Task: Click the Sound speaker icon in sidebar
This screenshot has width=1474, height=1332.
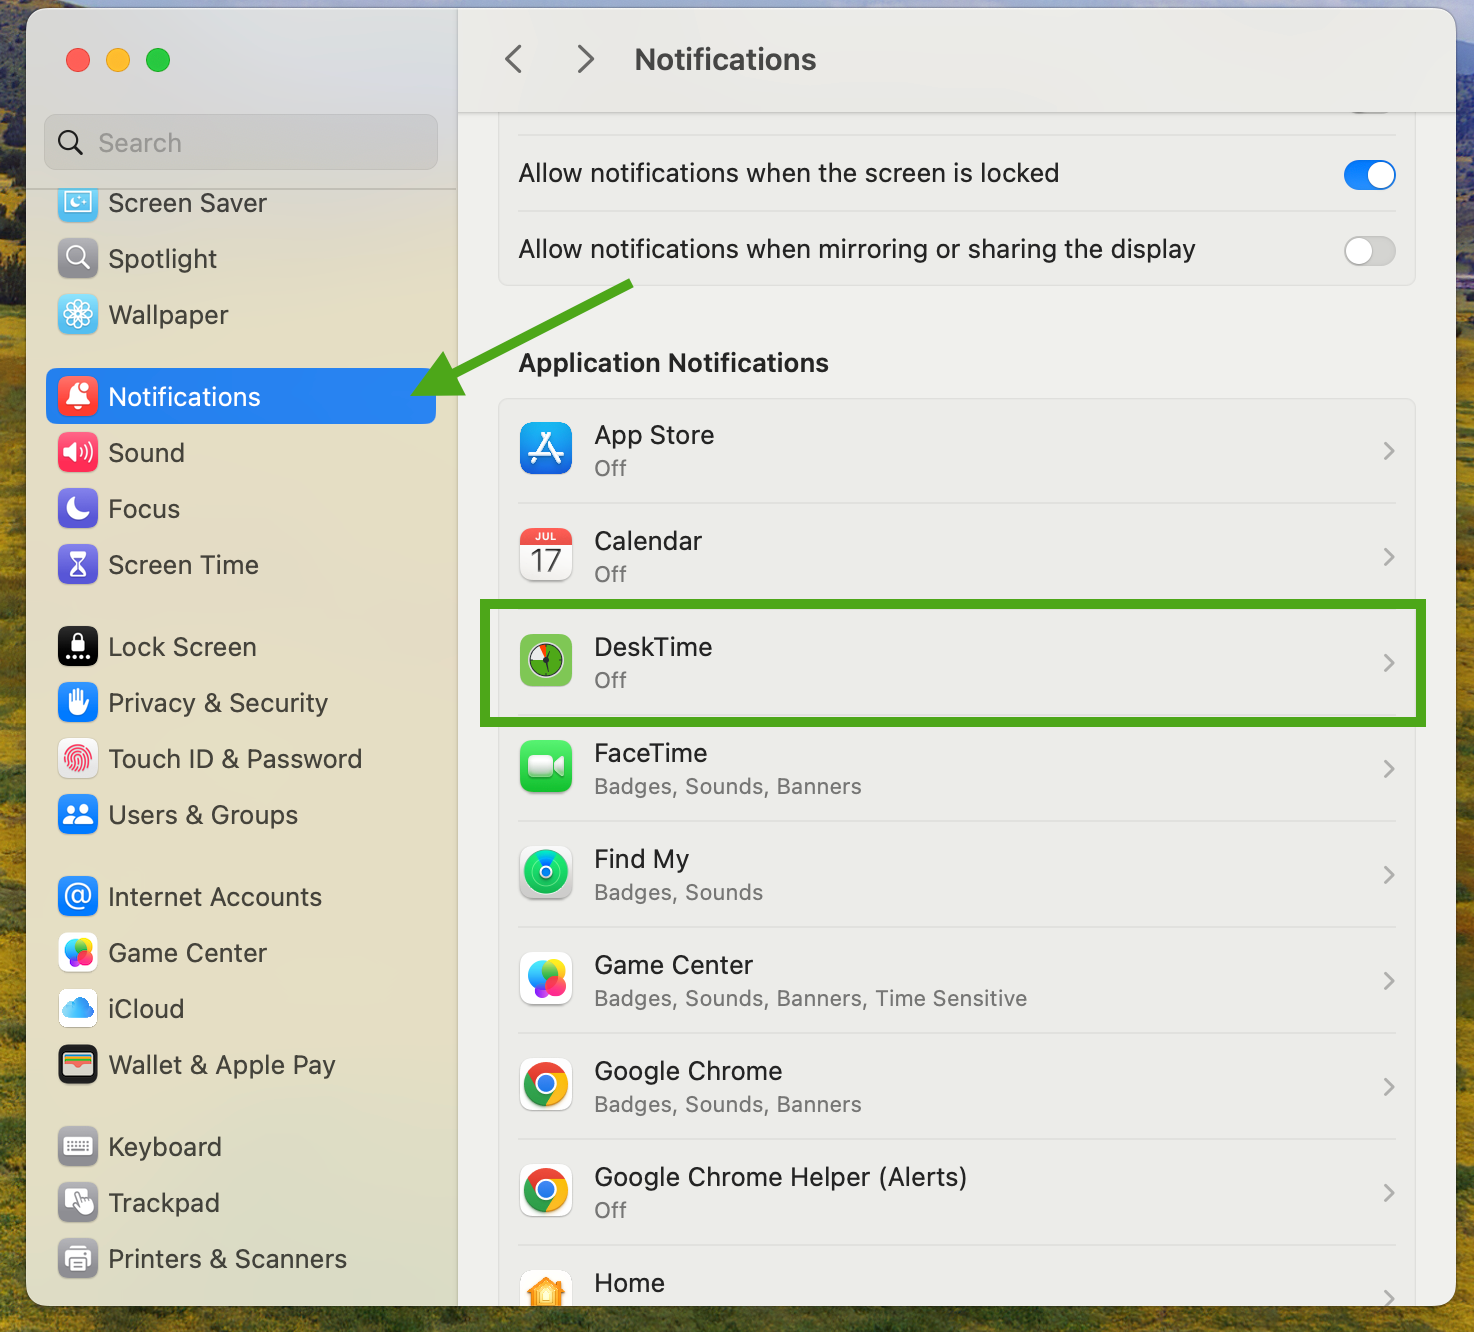Action: pyautogui.click(x=78, y=453)
